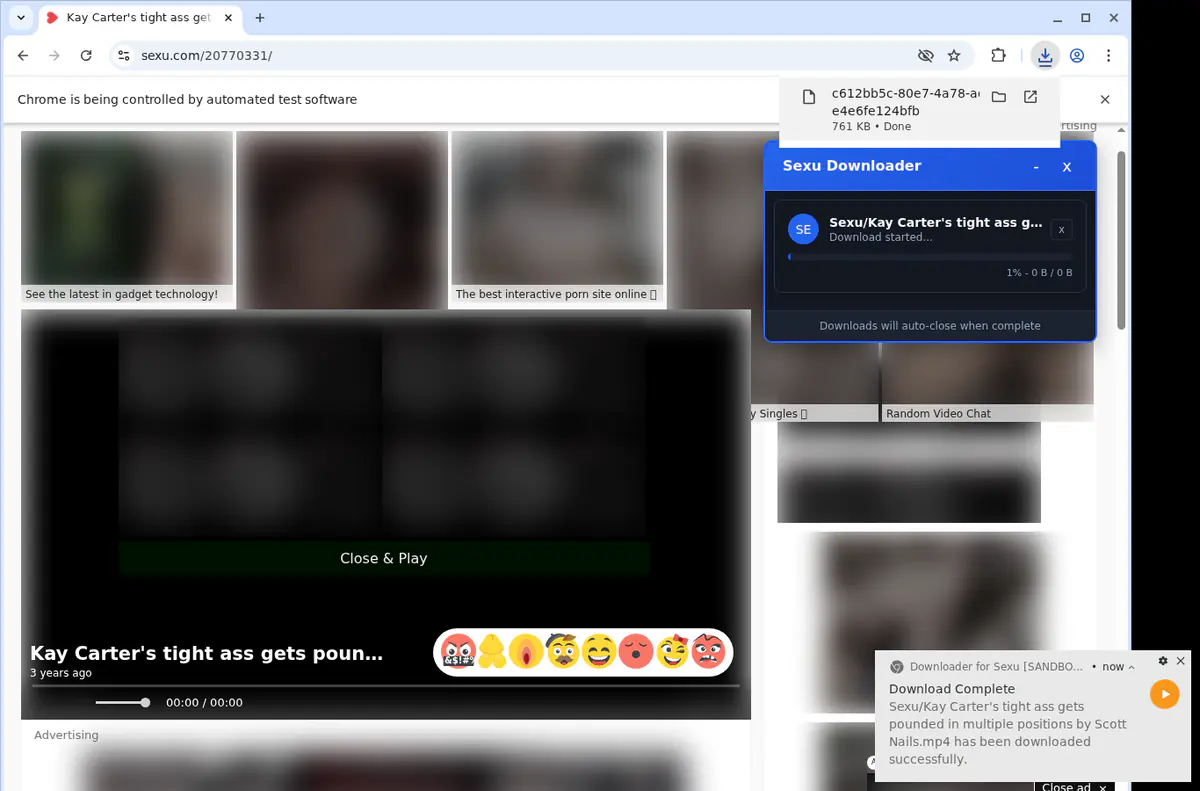Open the Chrome profile icon
The image size is (1200, 791).
(1077, 56)
